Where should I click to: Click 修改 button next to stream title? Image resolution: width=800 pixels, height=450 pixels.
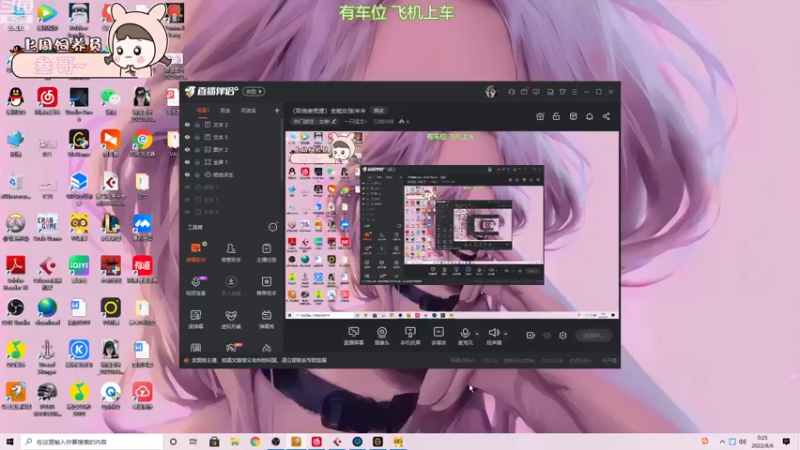tap(379, 111)
